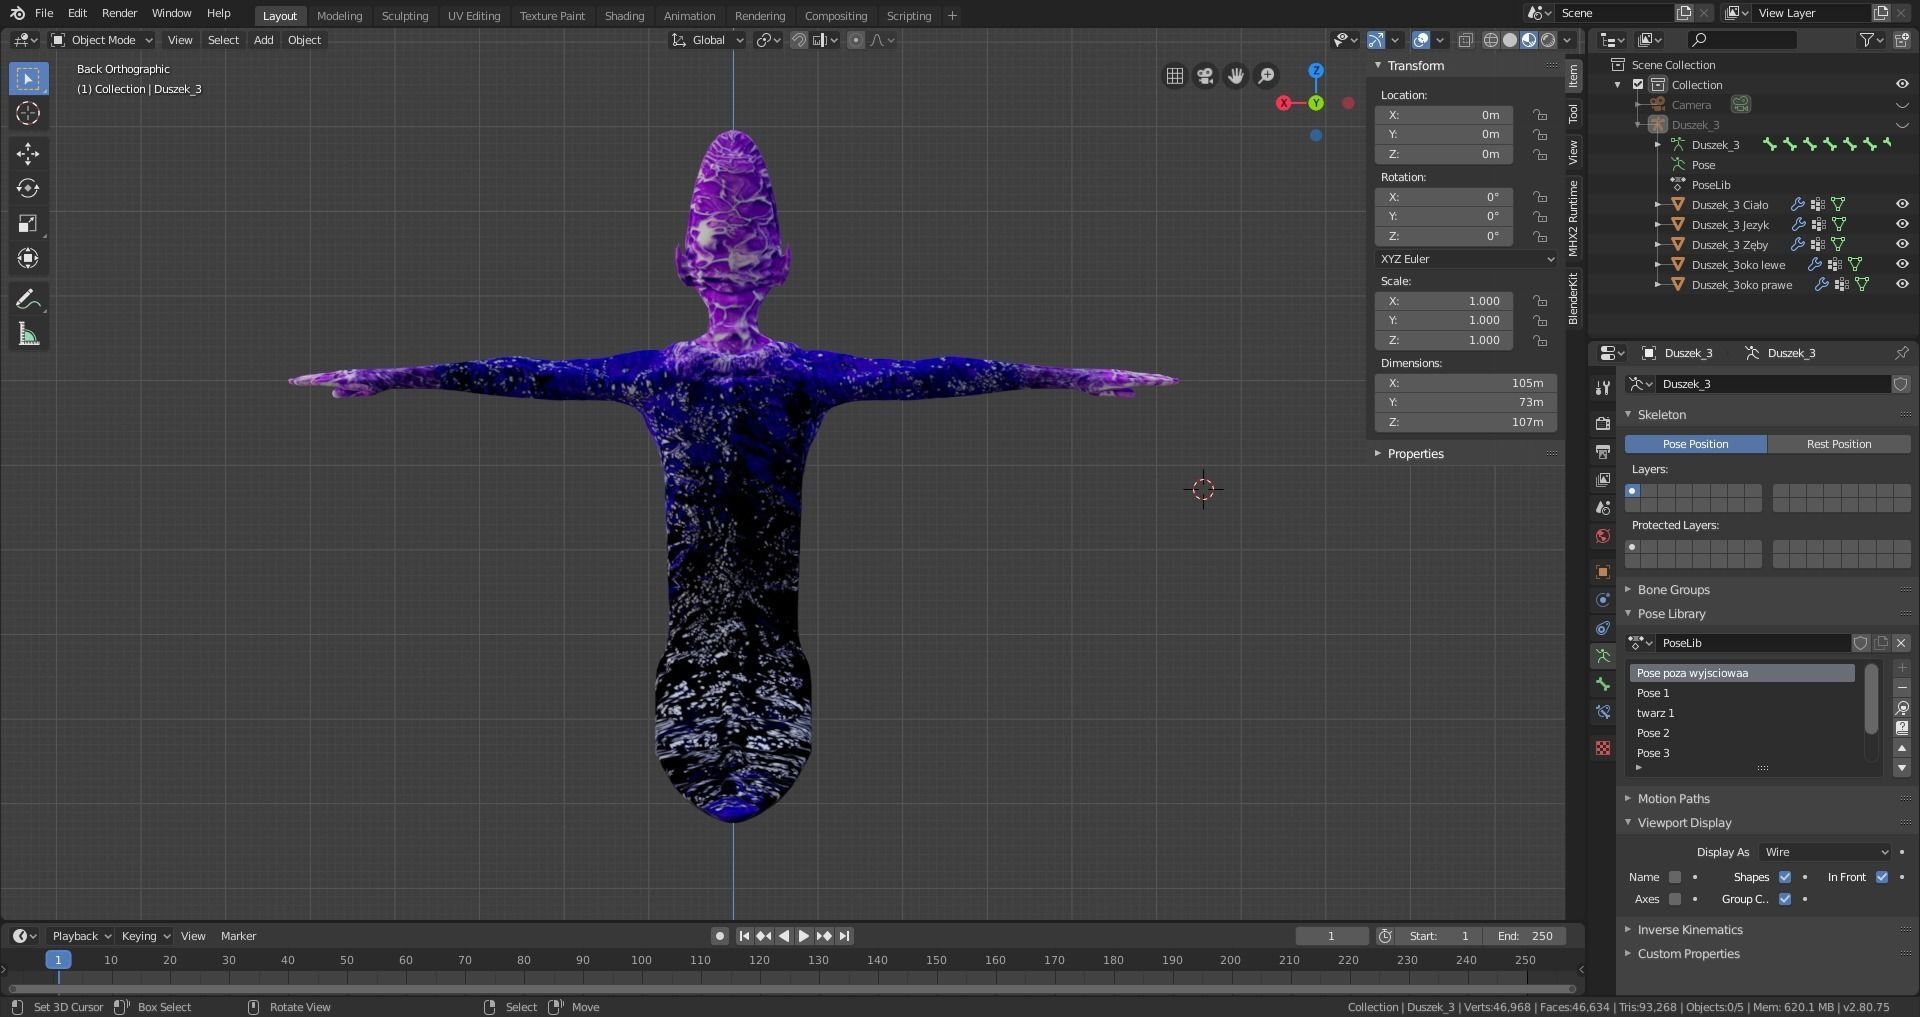Click the Blender logo menu icon
The height and width of the screenshot is (1017, 1920).
click(17, 13)
